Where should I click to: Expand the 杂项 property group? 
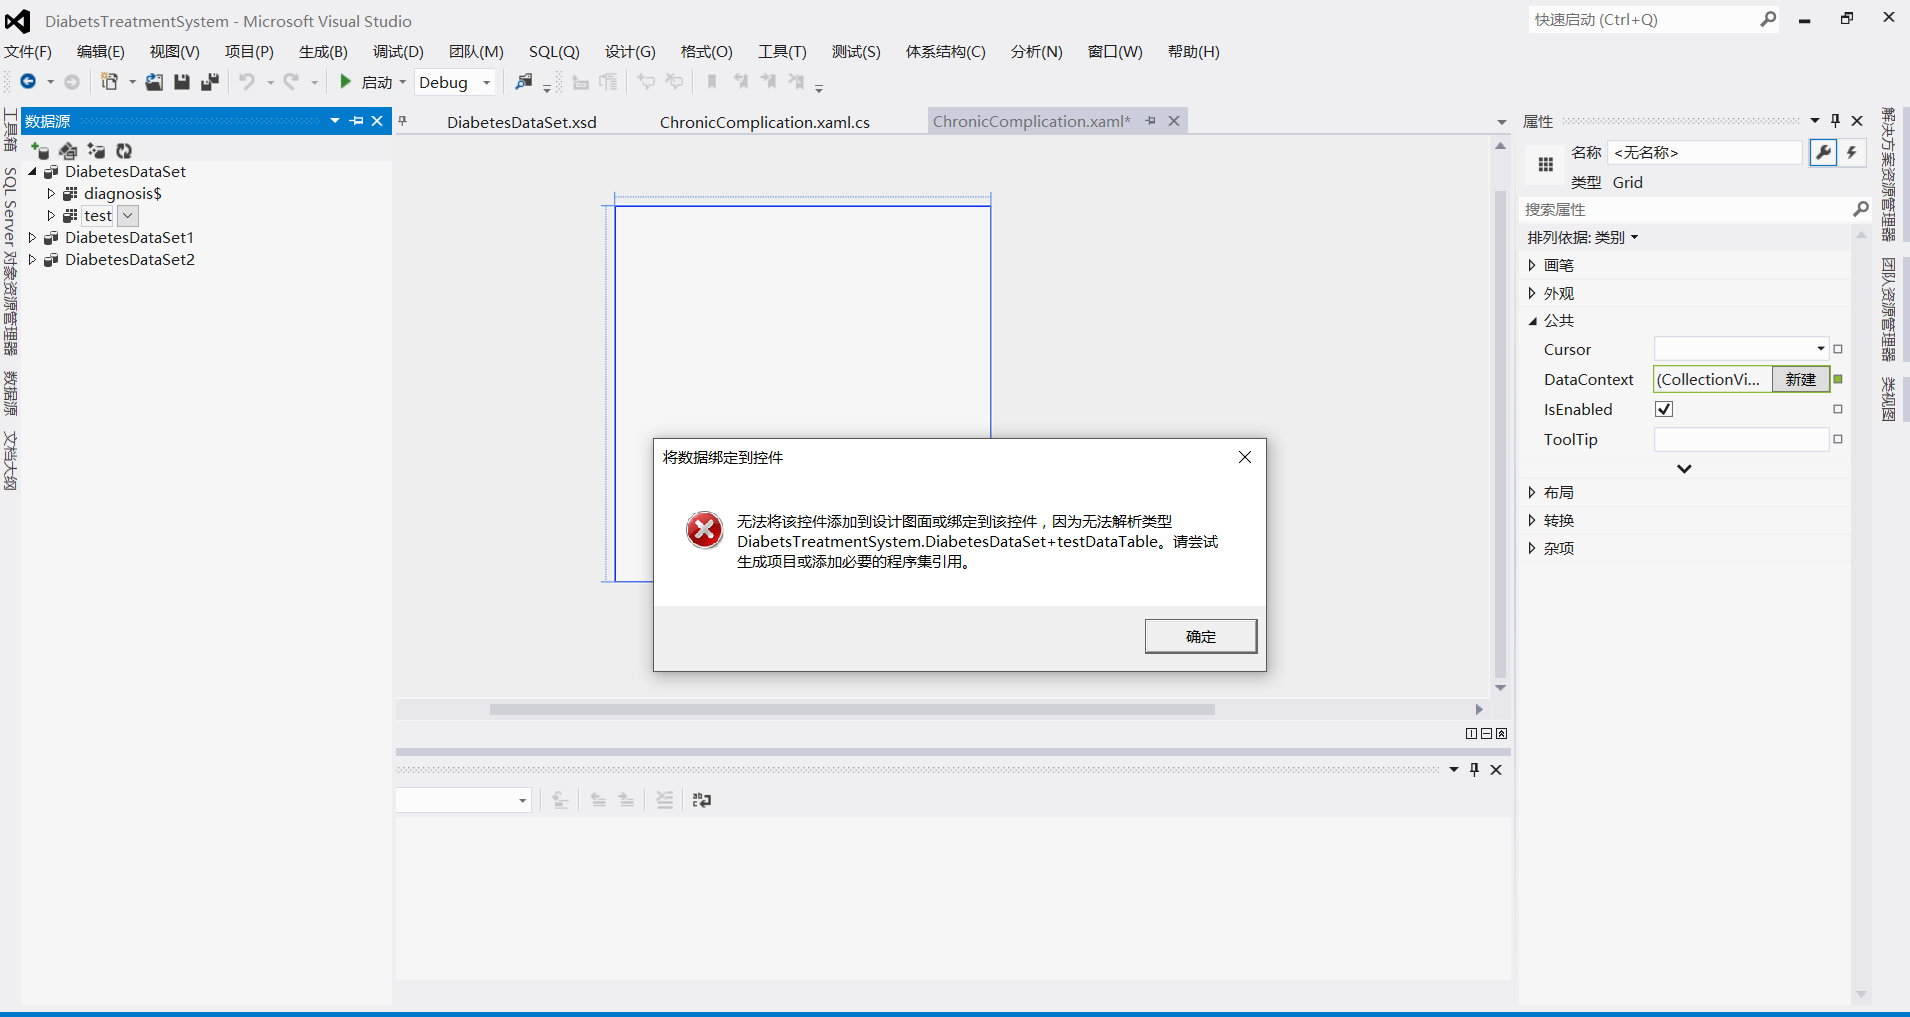tap(1532, 548)
